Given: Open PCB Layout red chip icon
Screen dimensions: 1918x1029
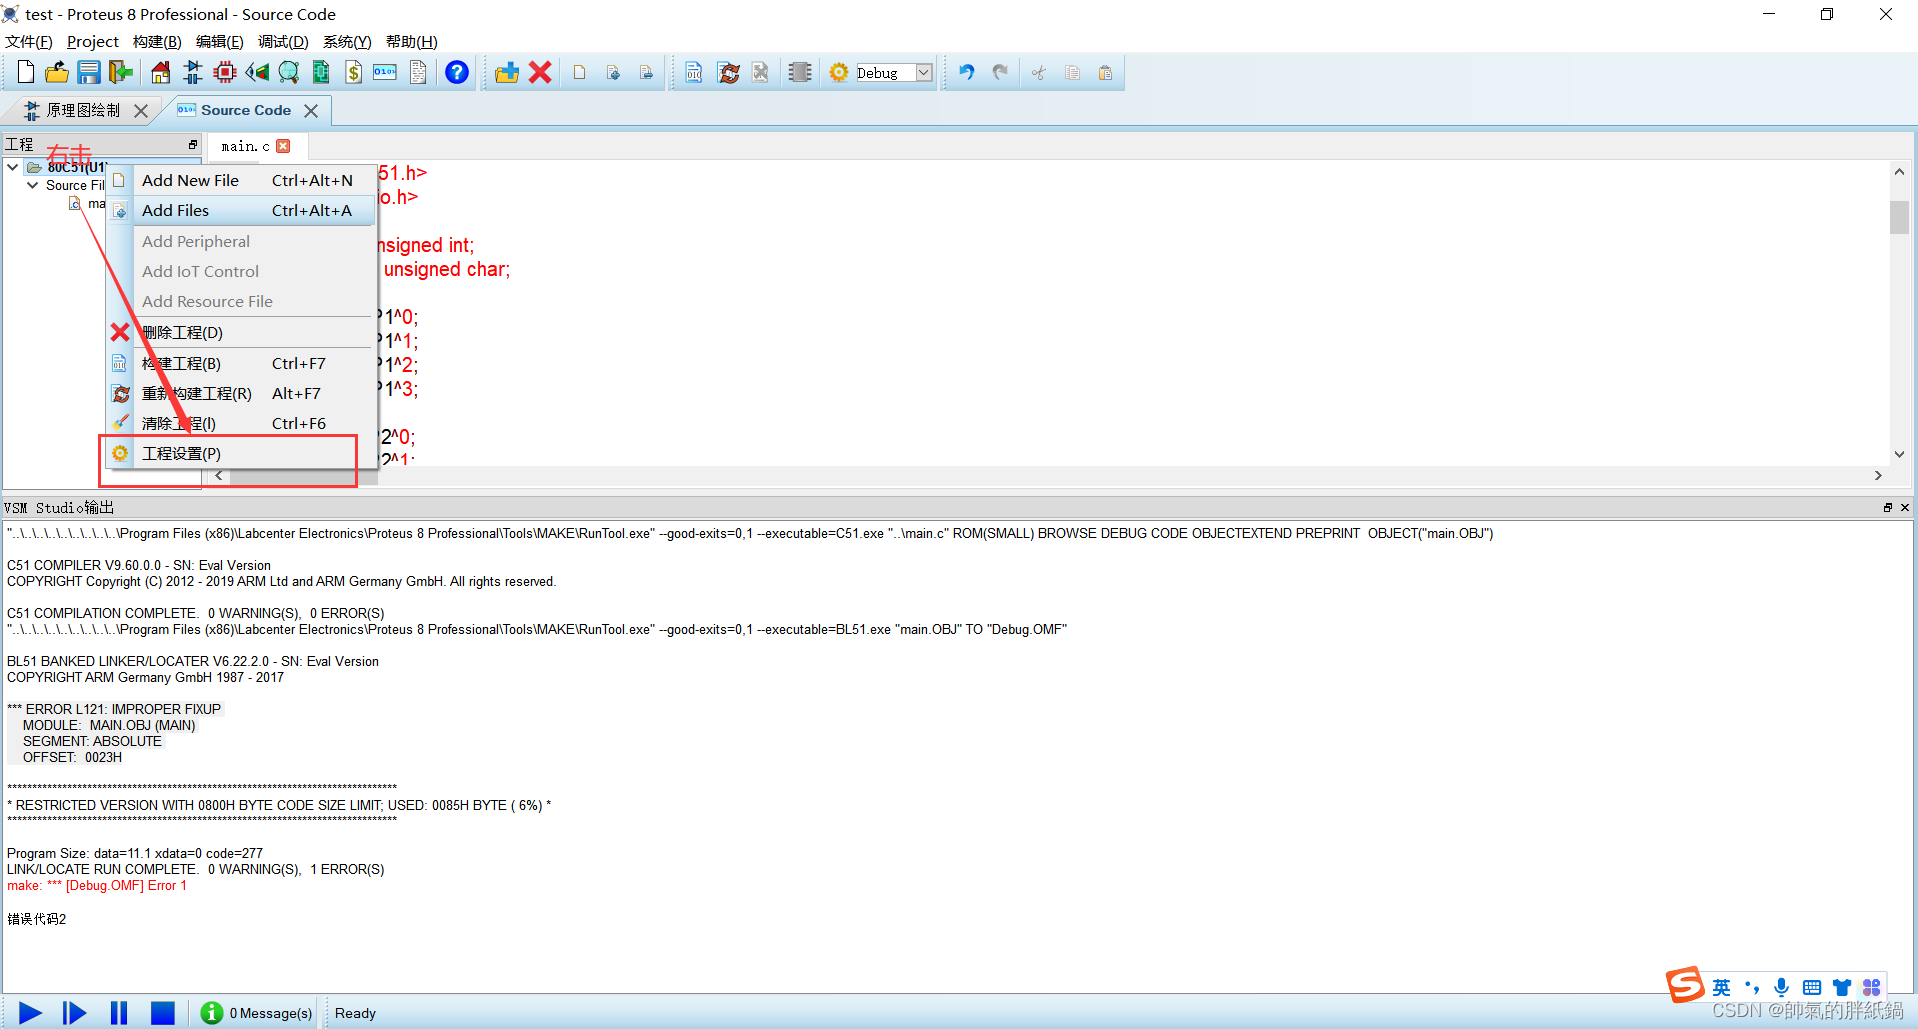Looking at the screenshot, I should pyautogui.click(x=225, y=72).
